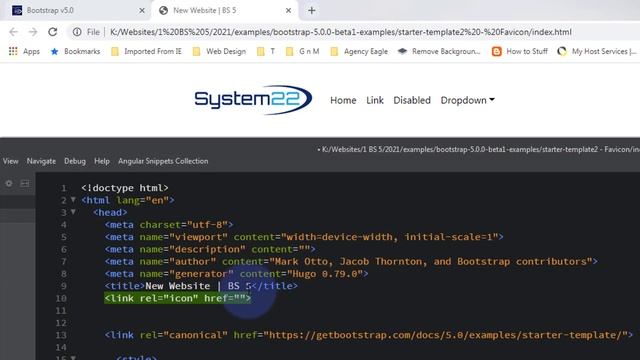Open the sidebar gear settings icon

click(9, 184)
